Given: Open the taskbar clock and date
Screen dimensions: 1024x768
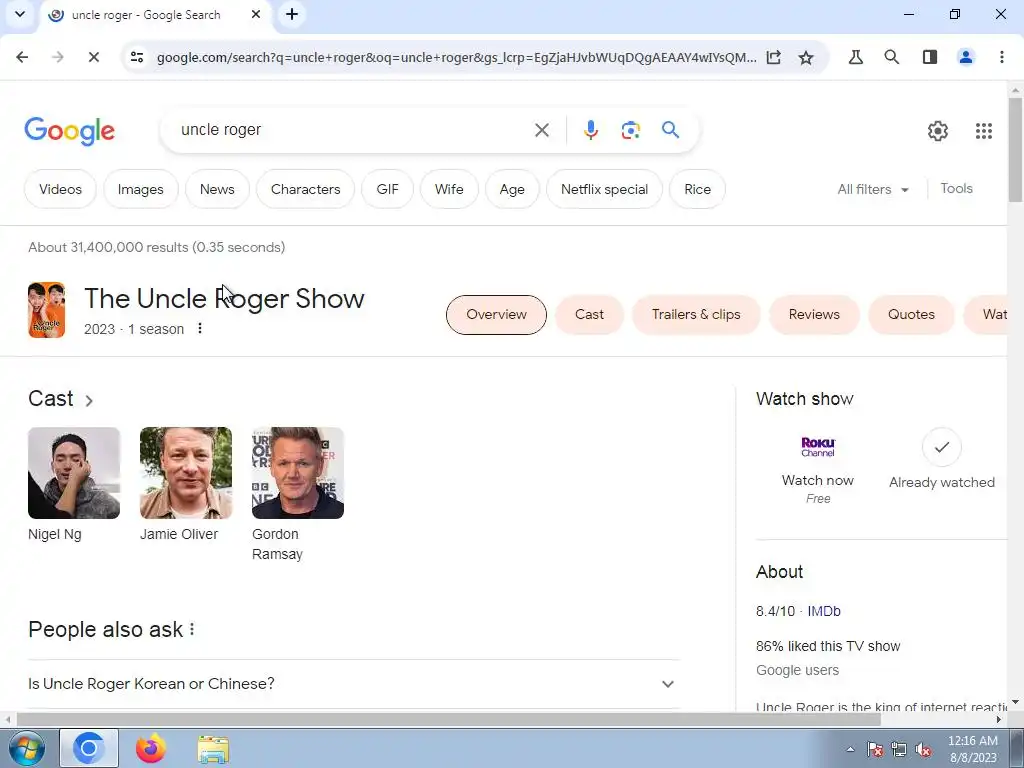Looking at the screenshot, I should [x=972, y=749].
